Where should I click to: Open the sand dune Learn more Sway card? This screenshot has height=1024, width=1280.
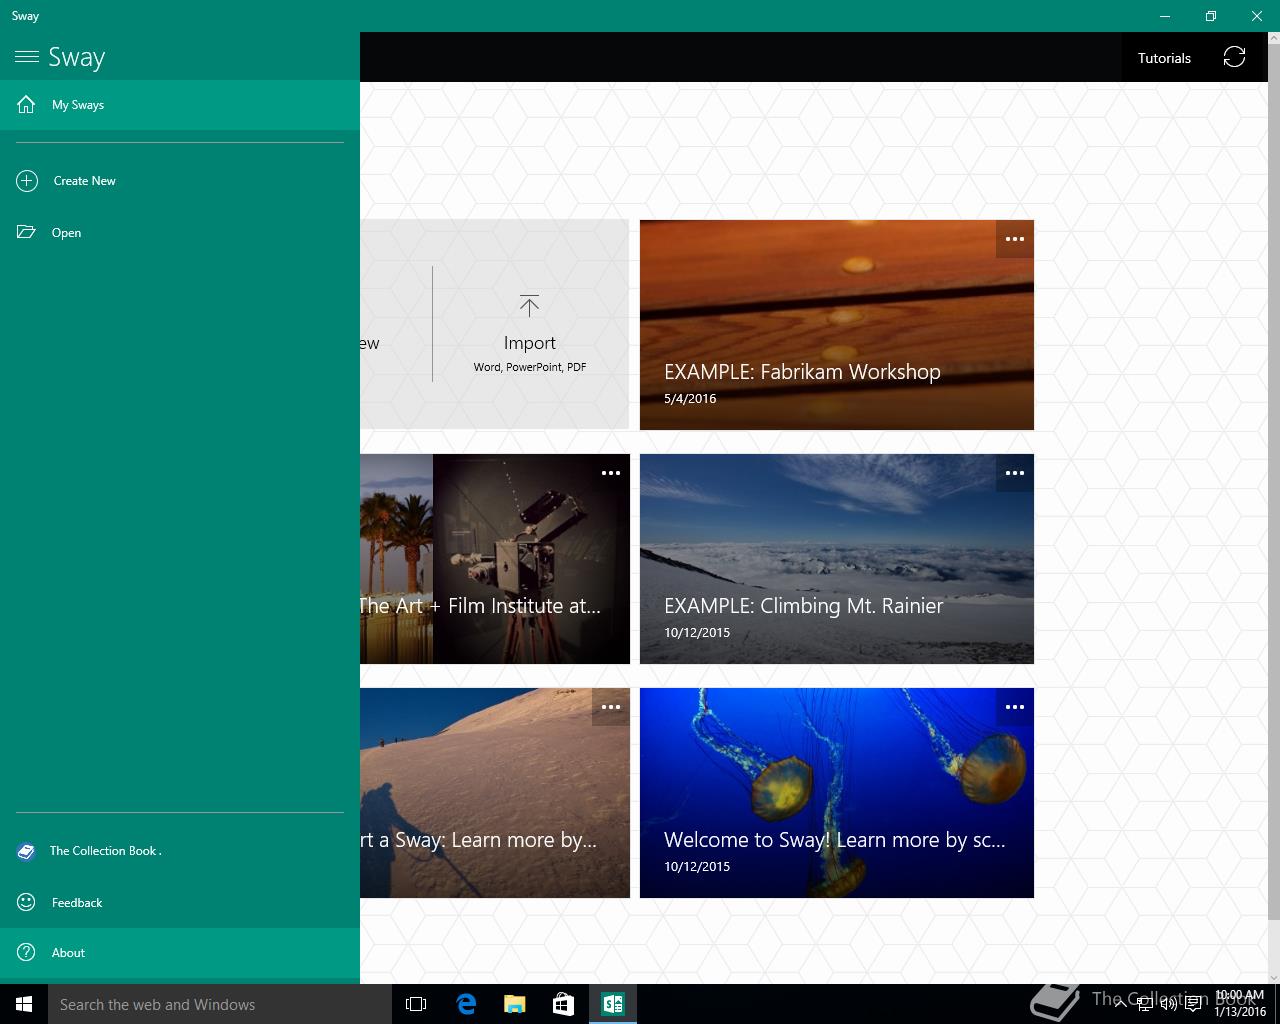pyautogui.click(x=495, y=793)
